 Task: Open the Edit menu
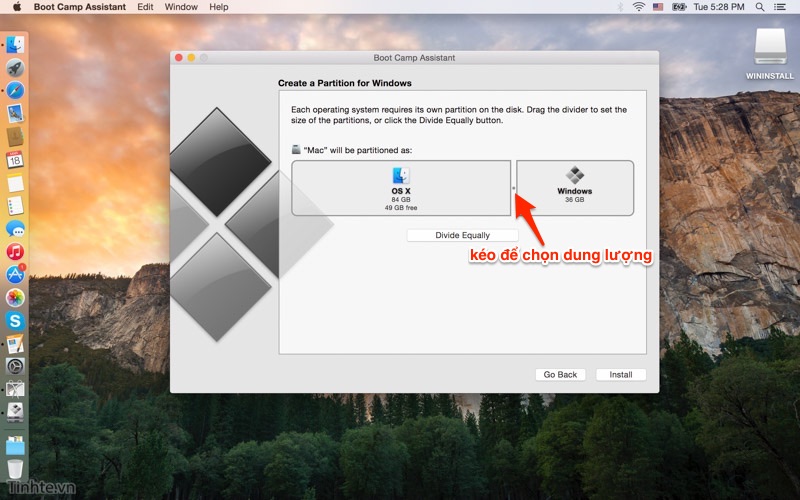[x=145, y=7]
